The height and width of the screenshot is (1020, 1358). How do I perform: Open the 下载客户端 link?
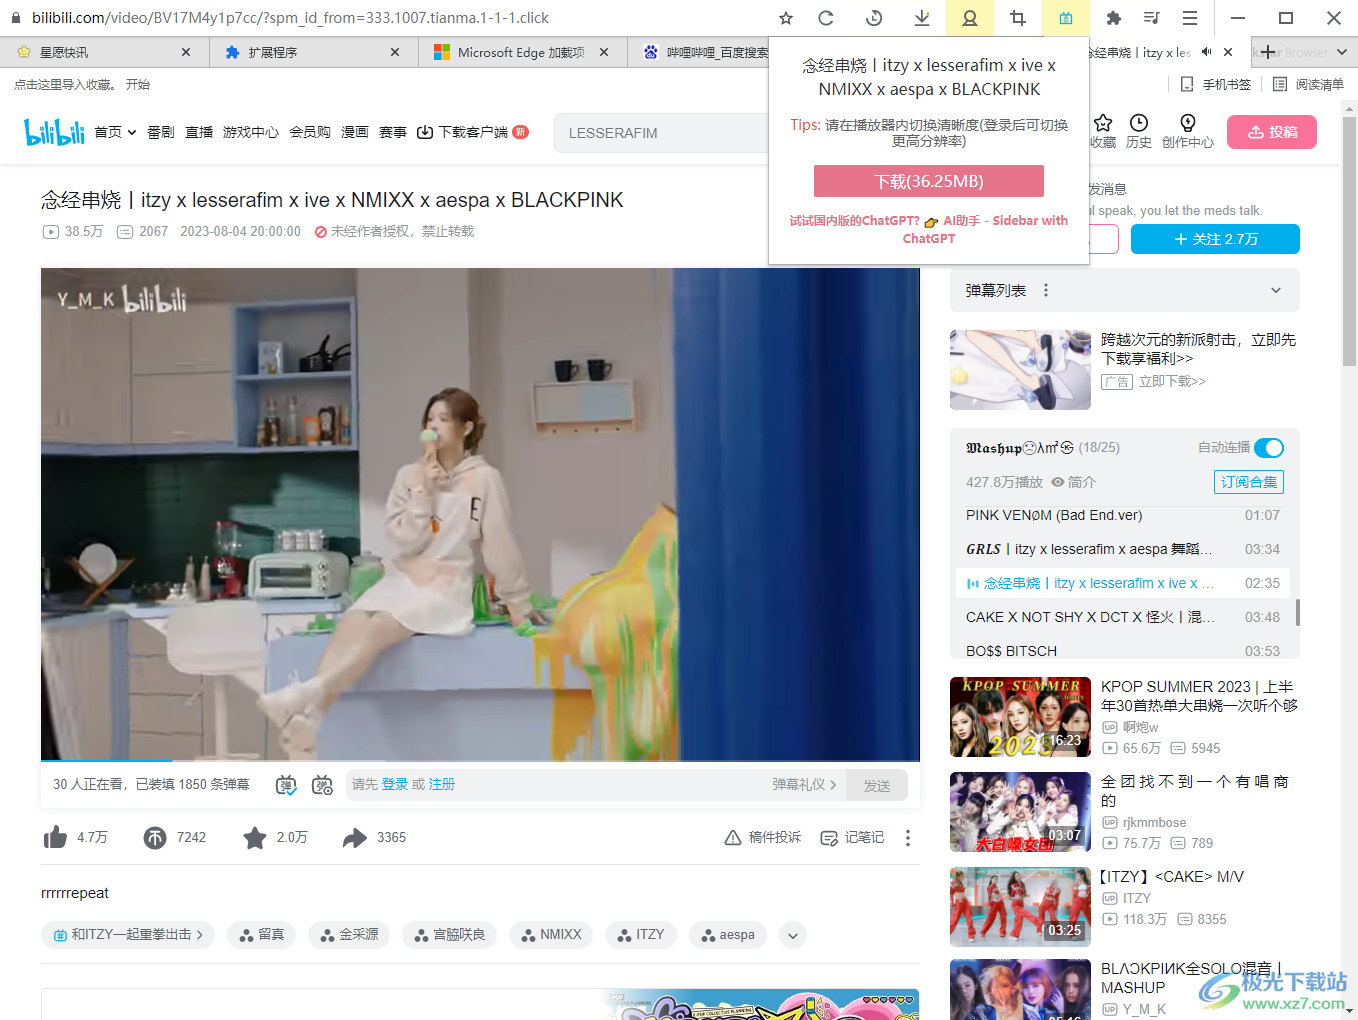tap(472, 132)
